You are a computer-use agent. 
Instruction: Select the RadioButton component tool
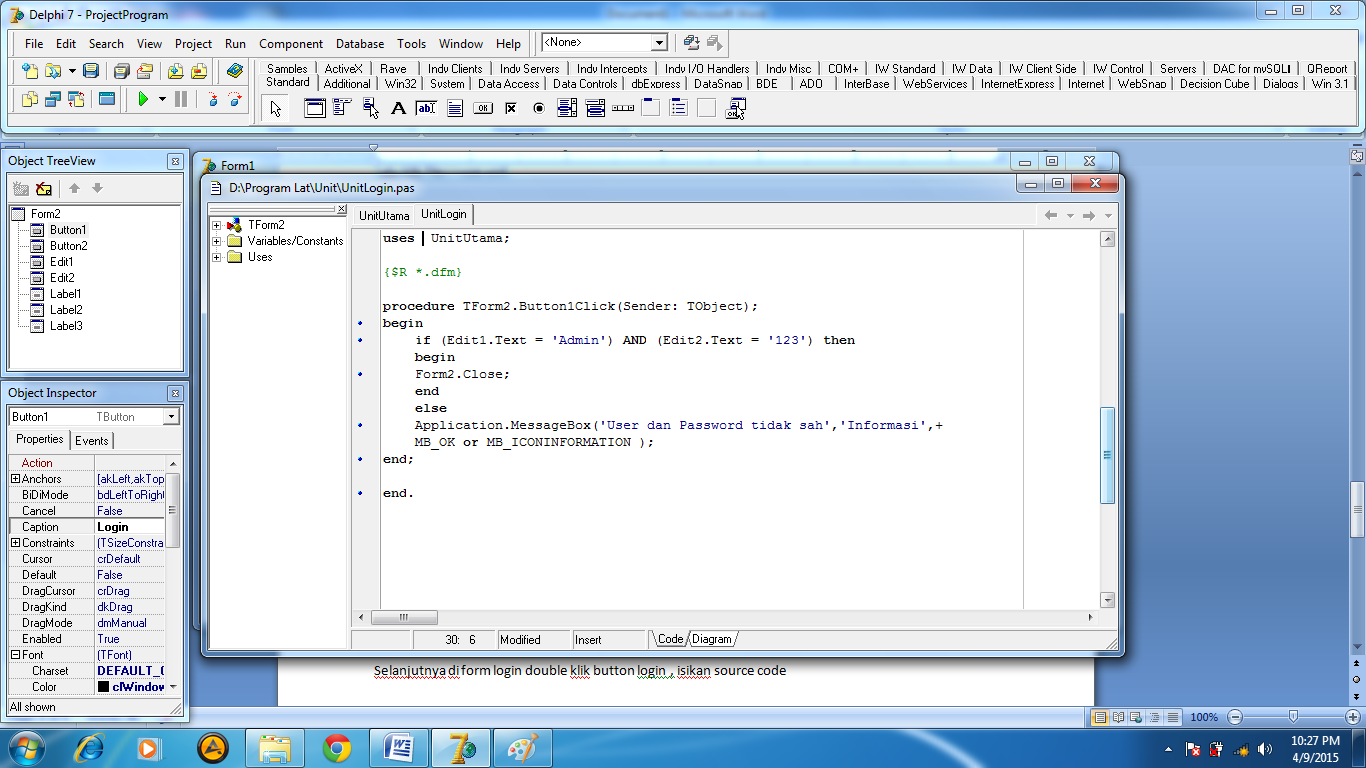(x=540, y=108)
